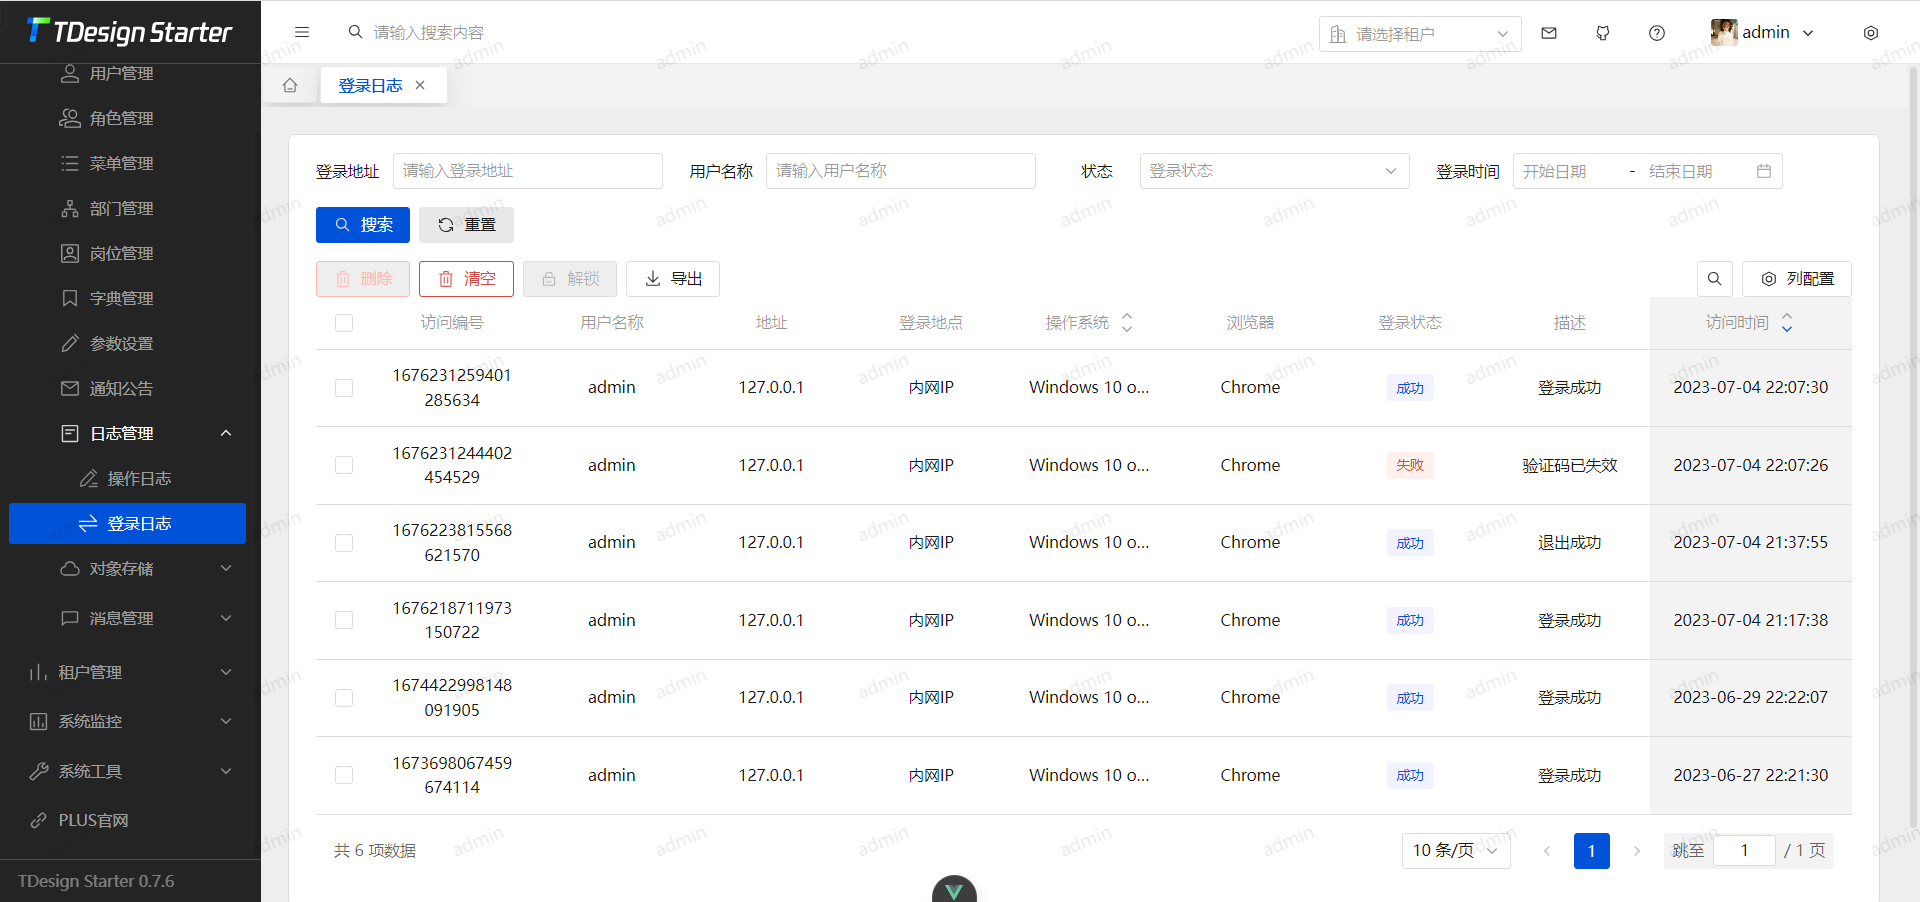Click the admin avatar image

click(x=1724, y=33)
